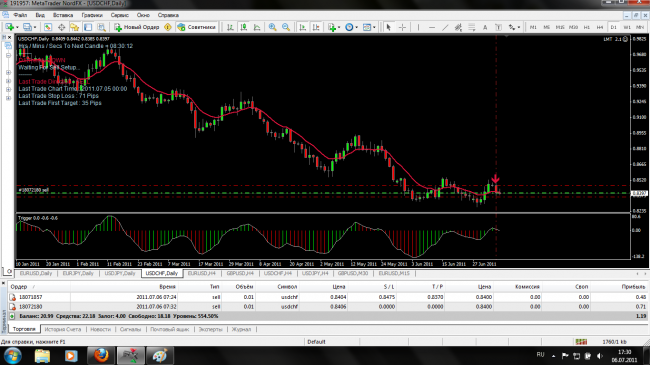This screenshot has height=365, width=650.
Task: Open the Strategy Tester icon
Action: [x=101, y=27]
